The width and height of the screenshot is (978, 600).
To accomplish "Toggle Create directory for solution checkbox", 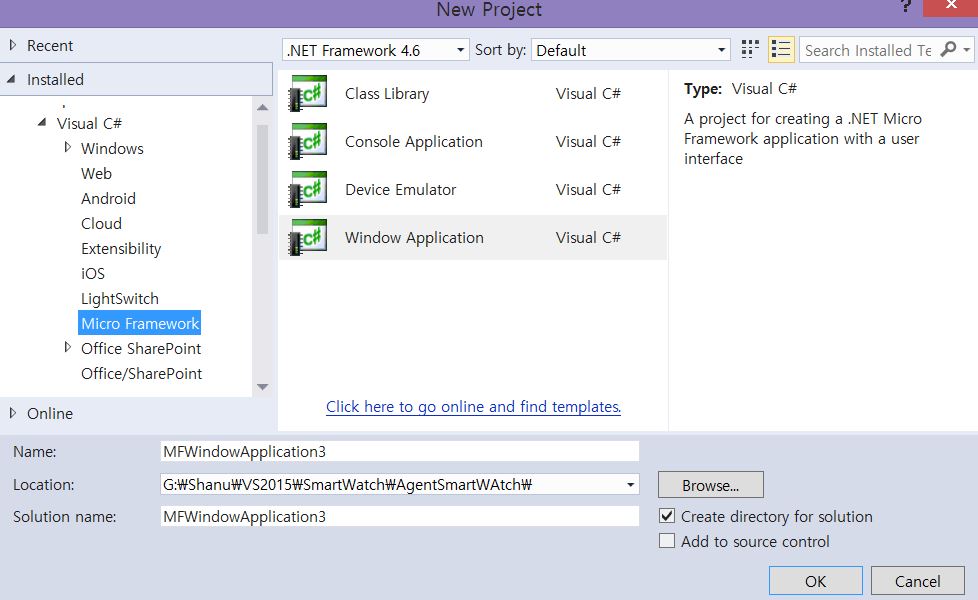I will pos(667,516).
